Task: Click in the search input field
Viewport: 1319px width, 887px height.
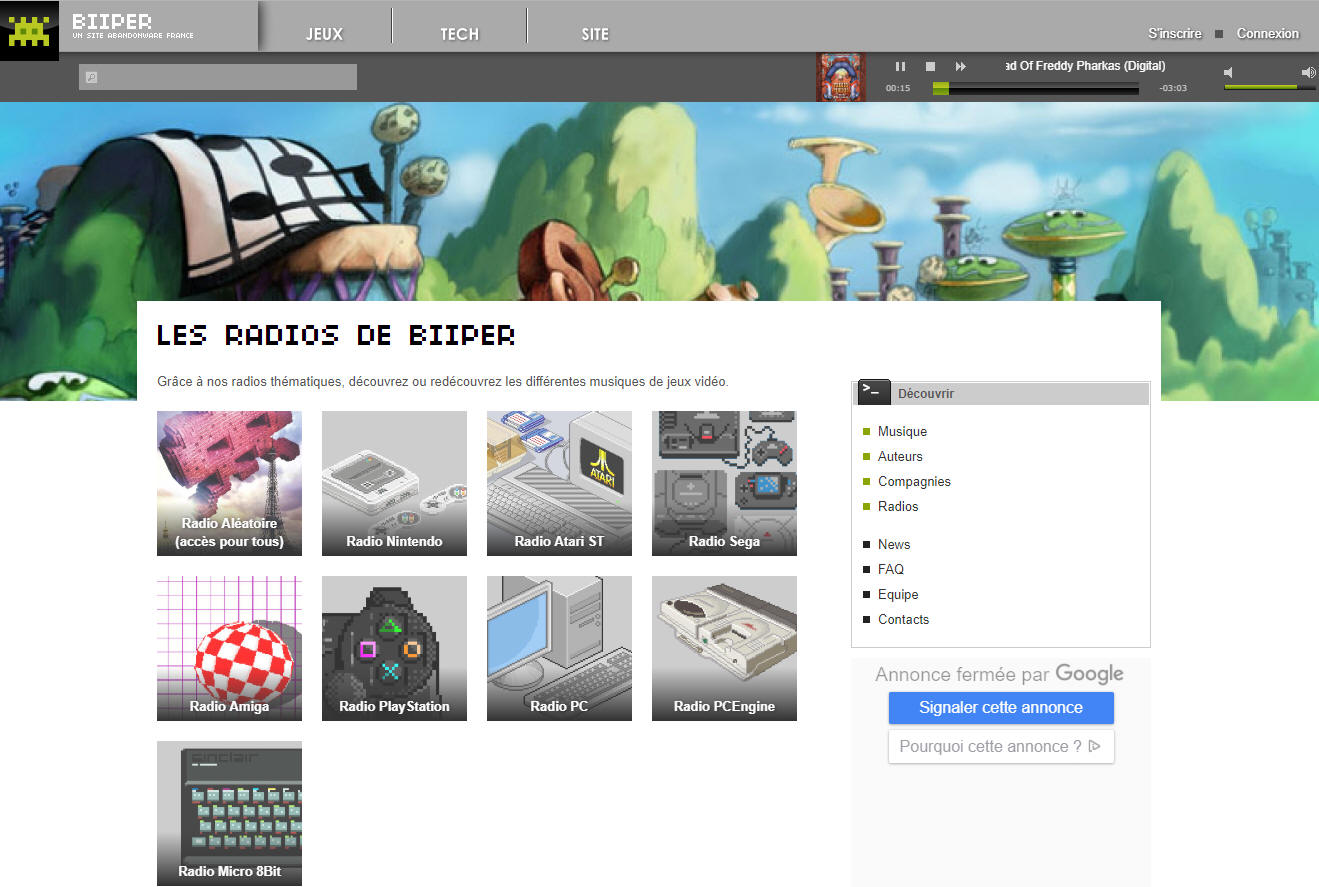Action: click(x=218, y=77)
